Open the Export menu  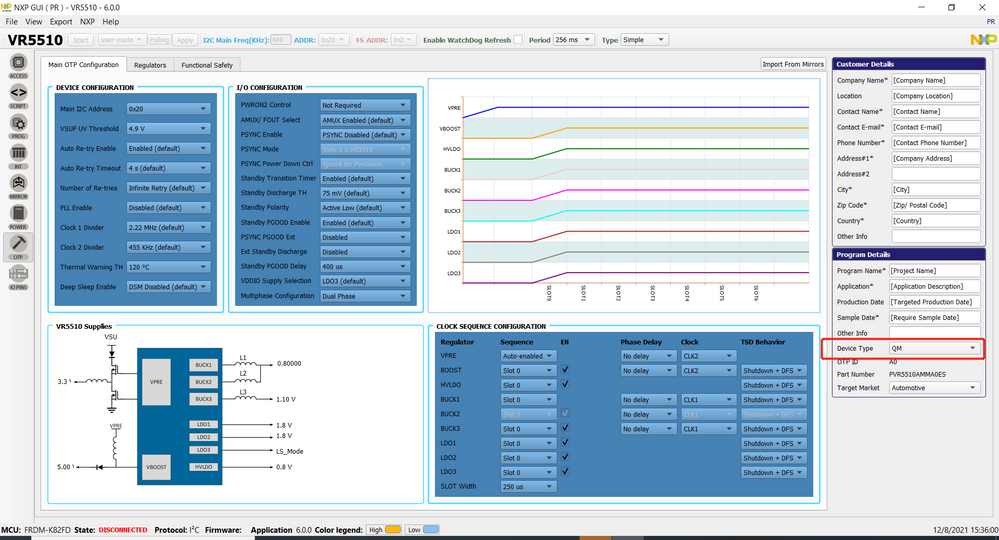coord(60,21)
